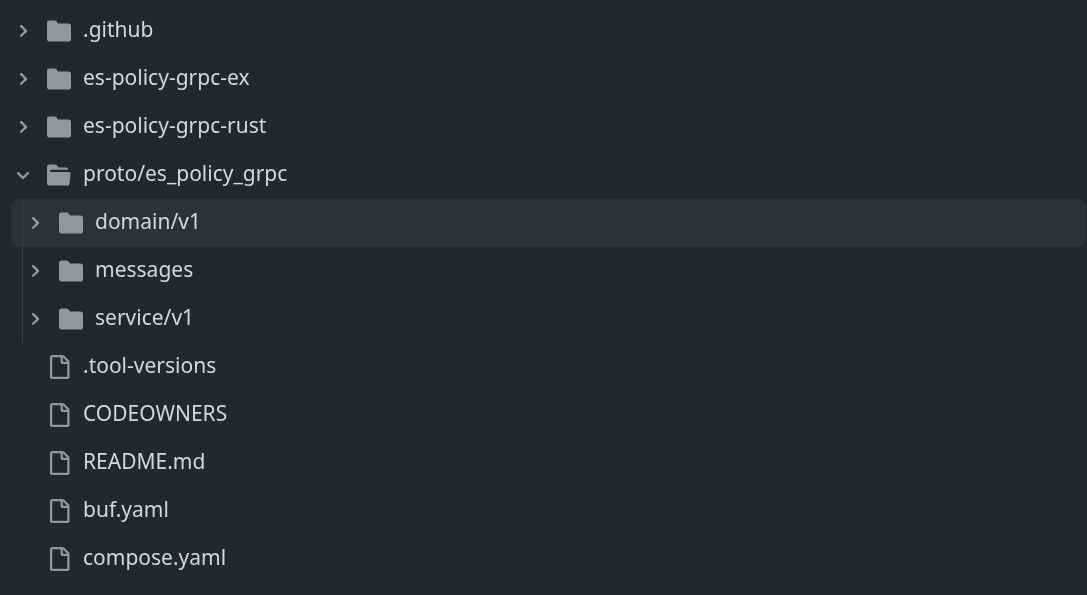Collapse the proto/es_policy_grpc folder chevron

pyautogui.click(x=23, y=174)
